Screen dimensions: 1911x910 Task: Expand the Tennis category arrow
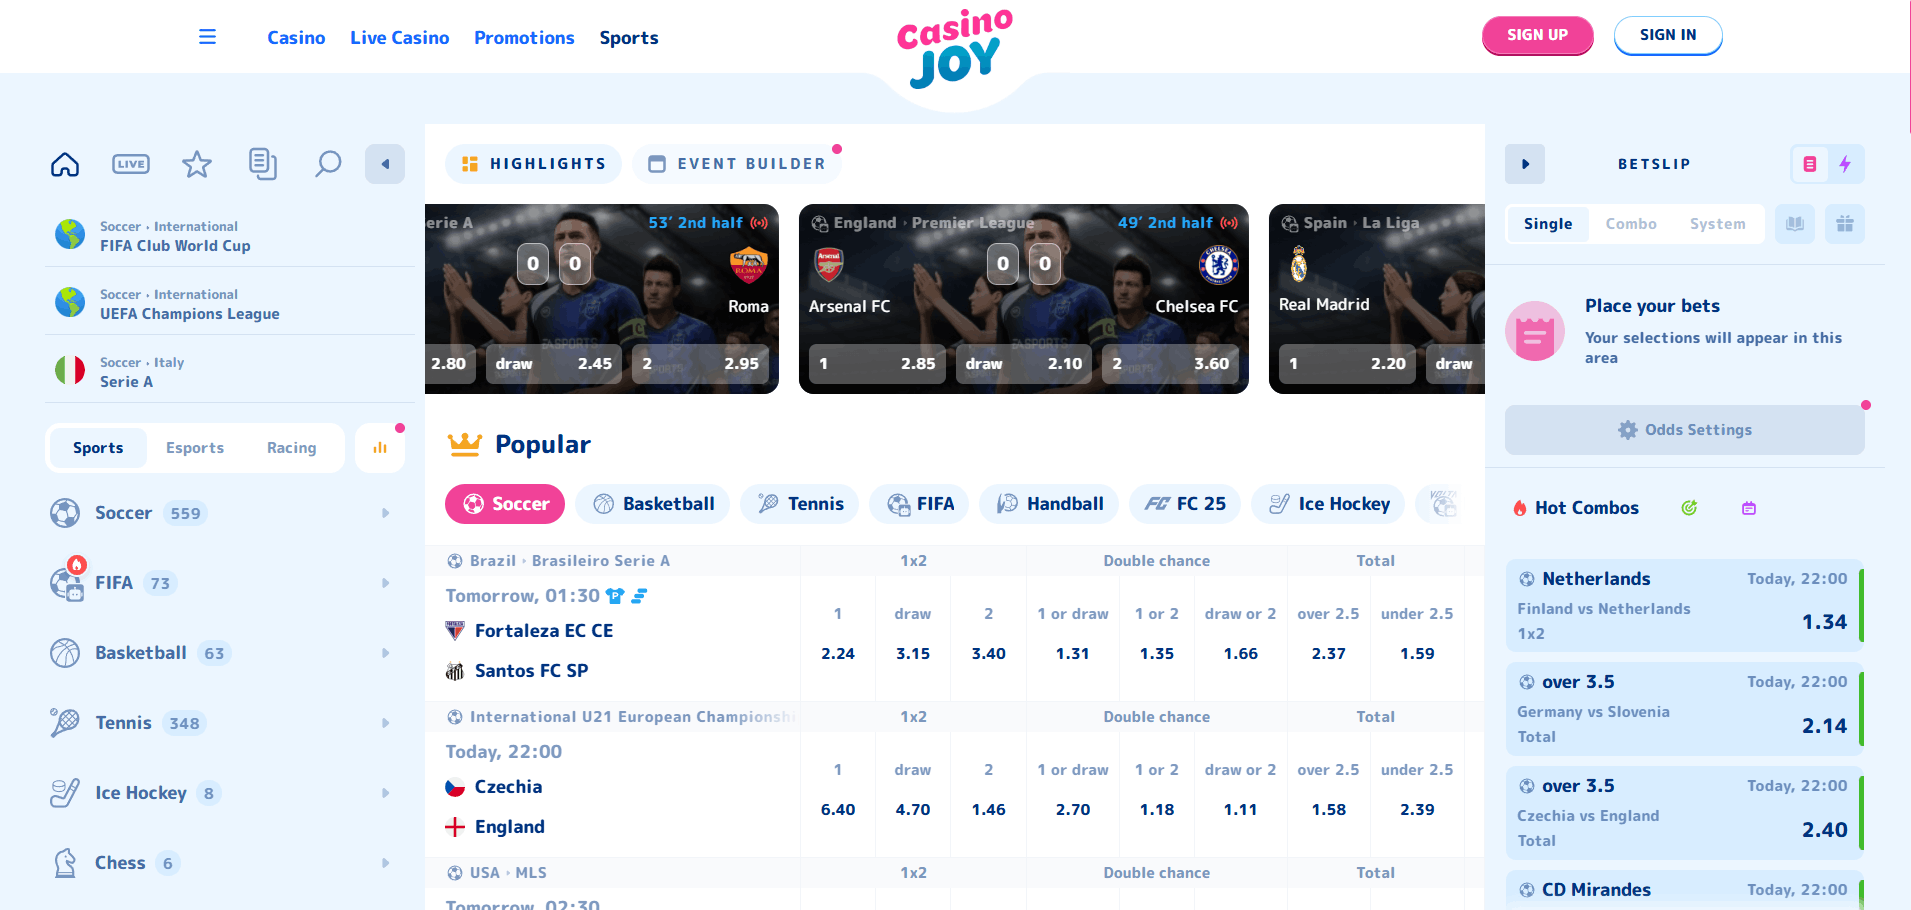click(x=385, y=723)
